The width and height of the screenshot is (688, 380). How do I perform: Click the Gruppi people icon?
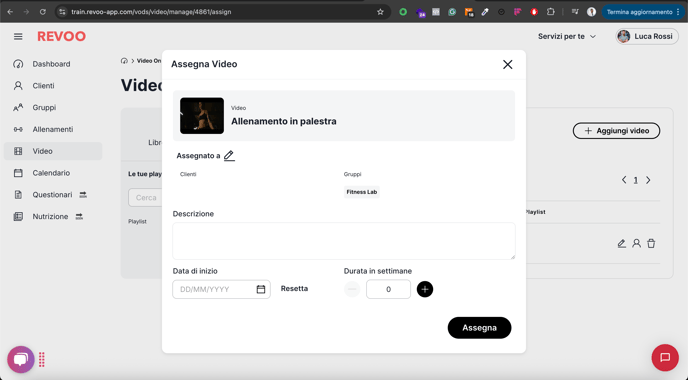coord(18,108)
